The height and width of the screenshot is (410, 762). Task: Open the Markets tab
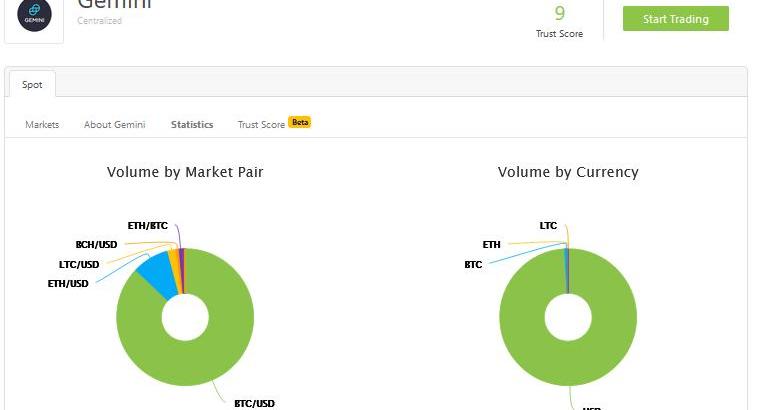point(42,125)
